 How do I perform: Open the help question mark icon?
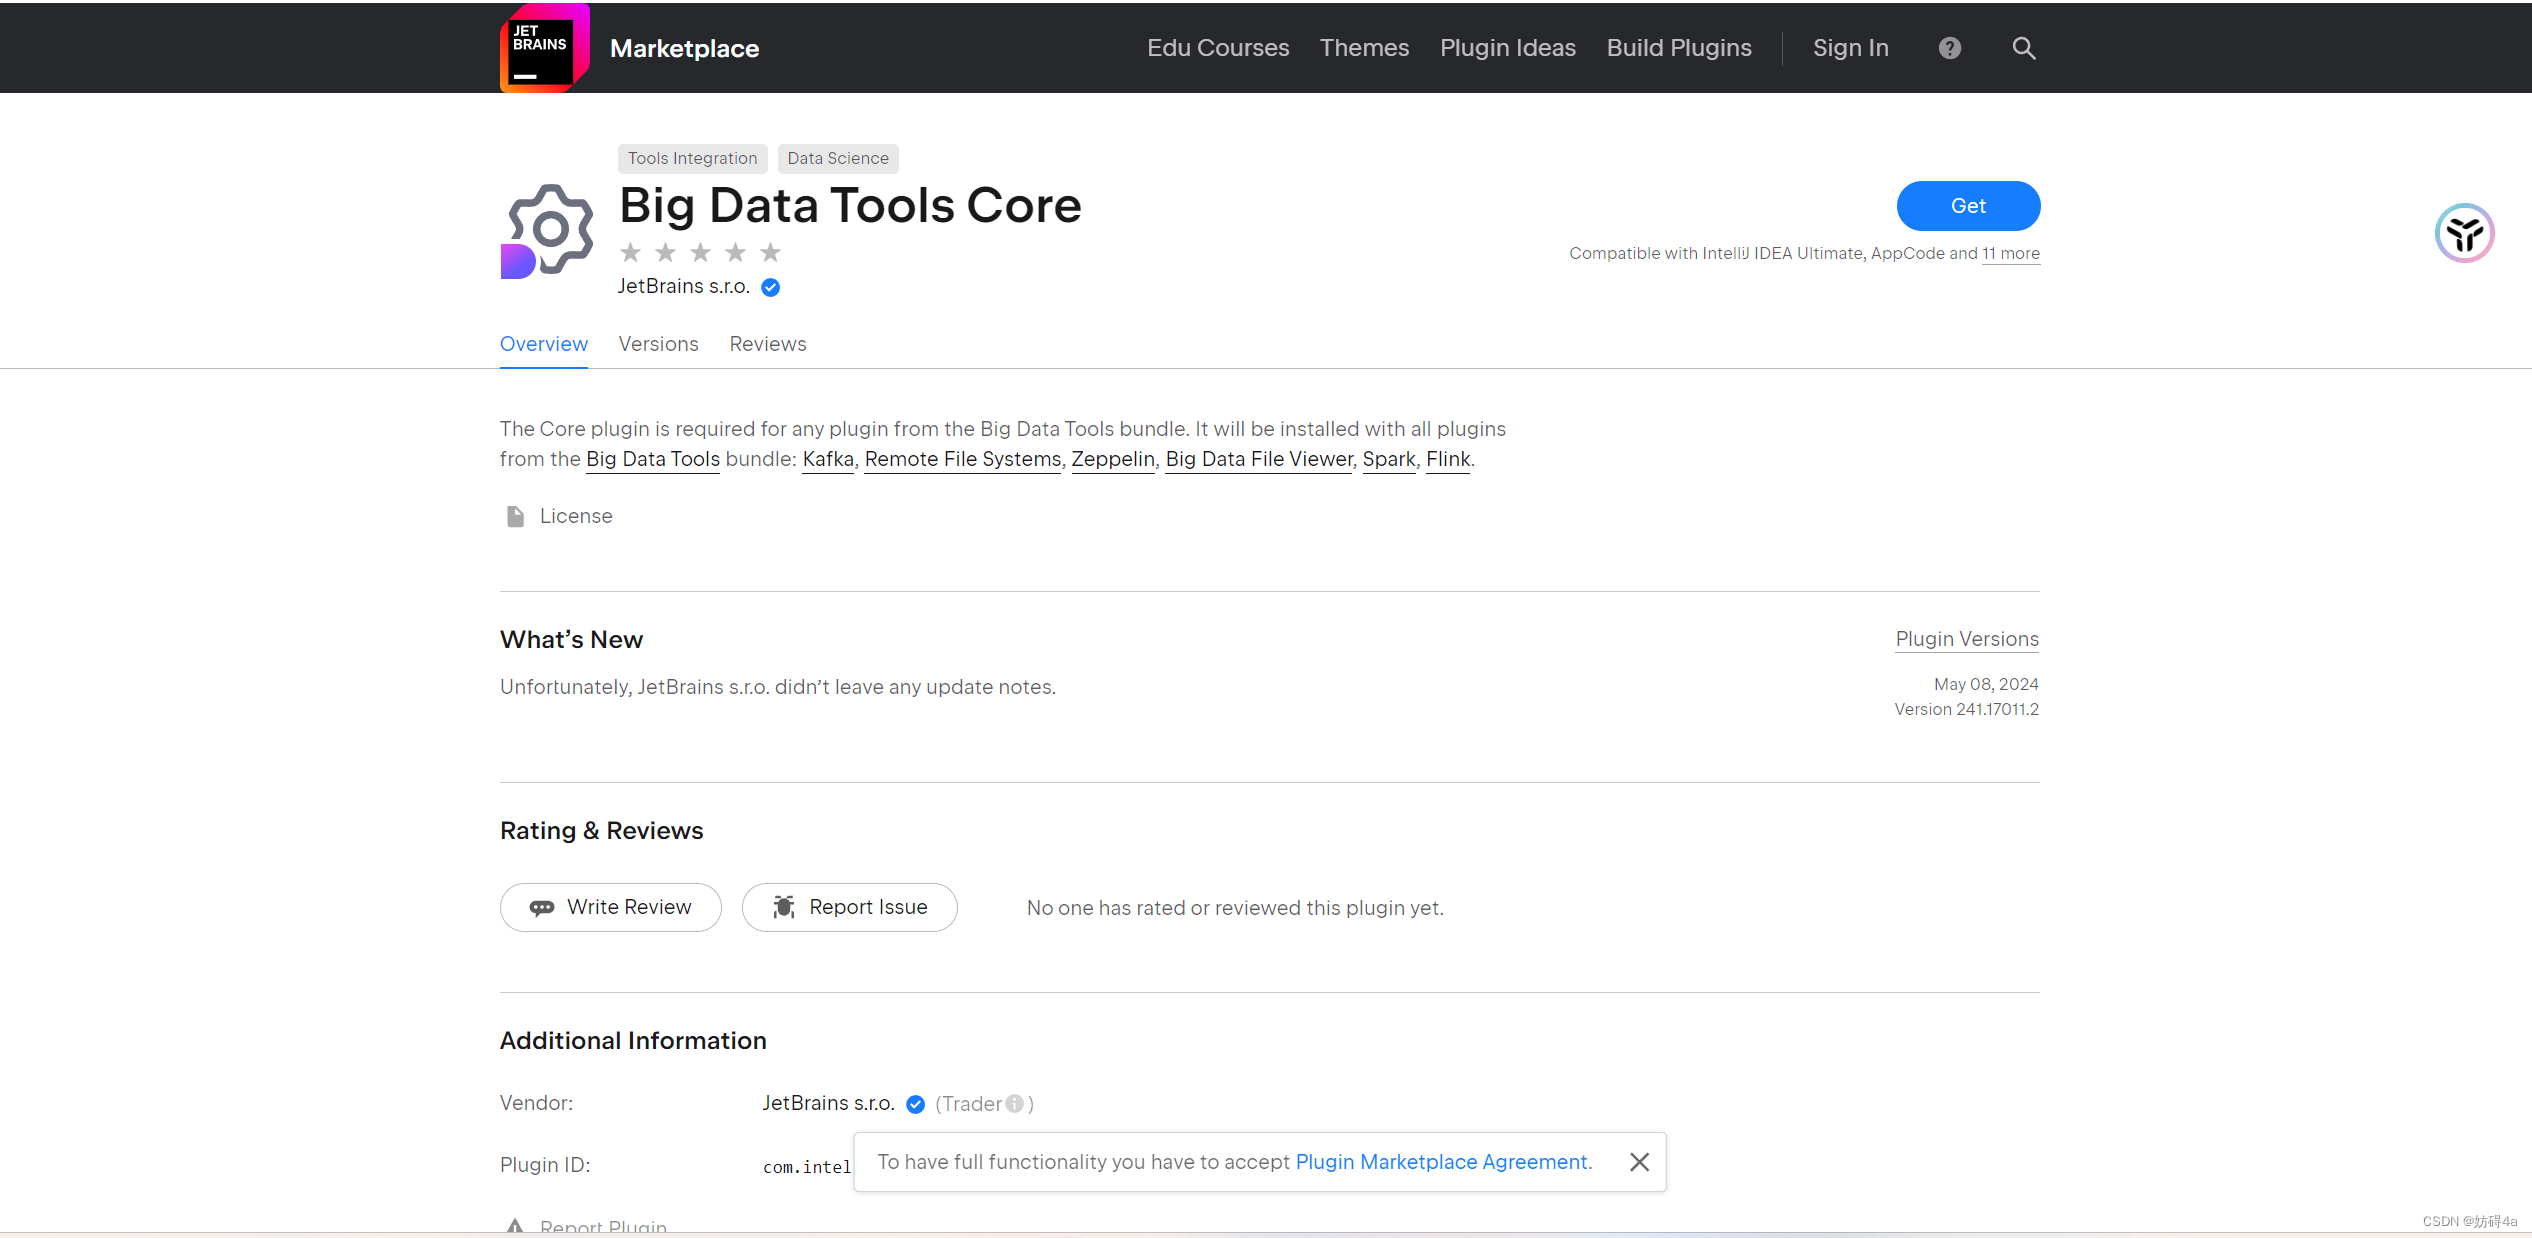(x=1949, y=48)
